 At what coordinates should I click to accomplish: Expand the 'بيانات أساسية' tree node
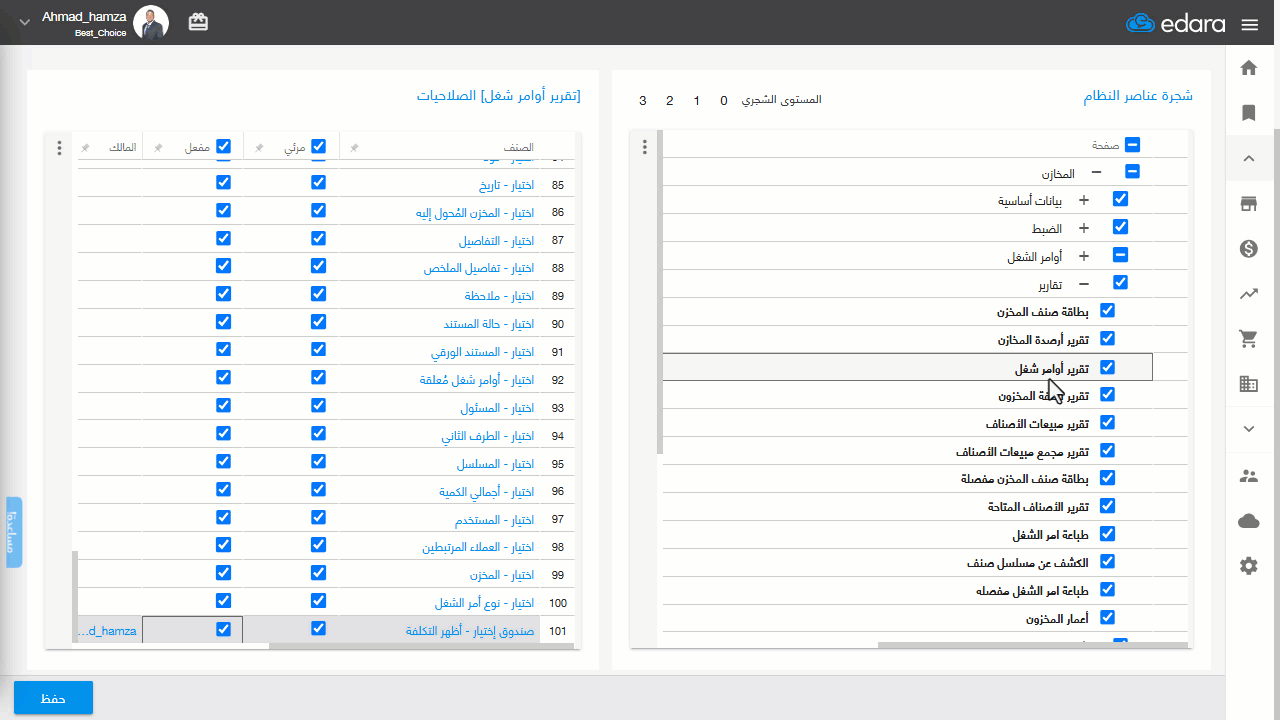point(1083,200)
